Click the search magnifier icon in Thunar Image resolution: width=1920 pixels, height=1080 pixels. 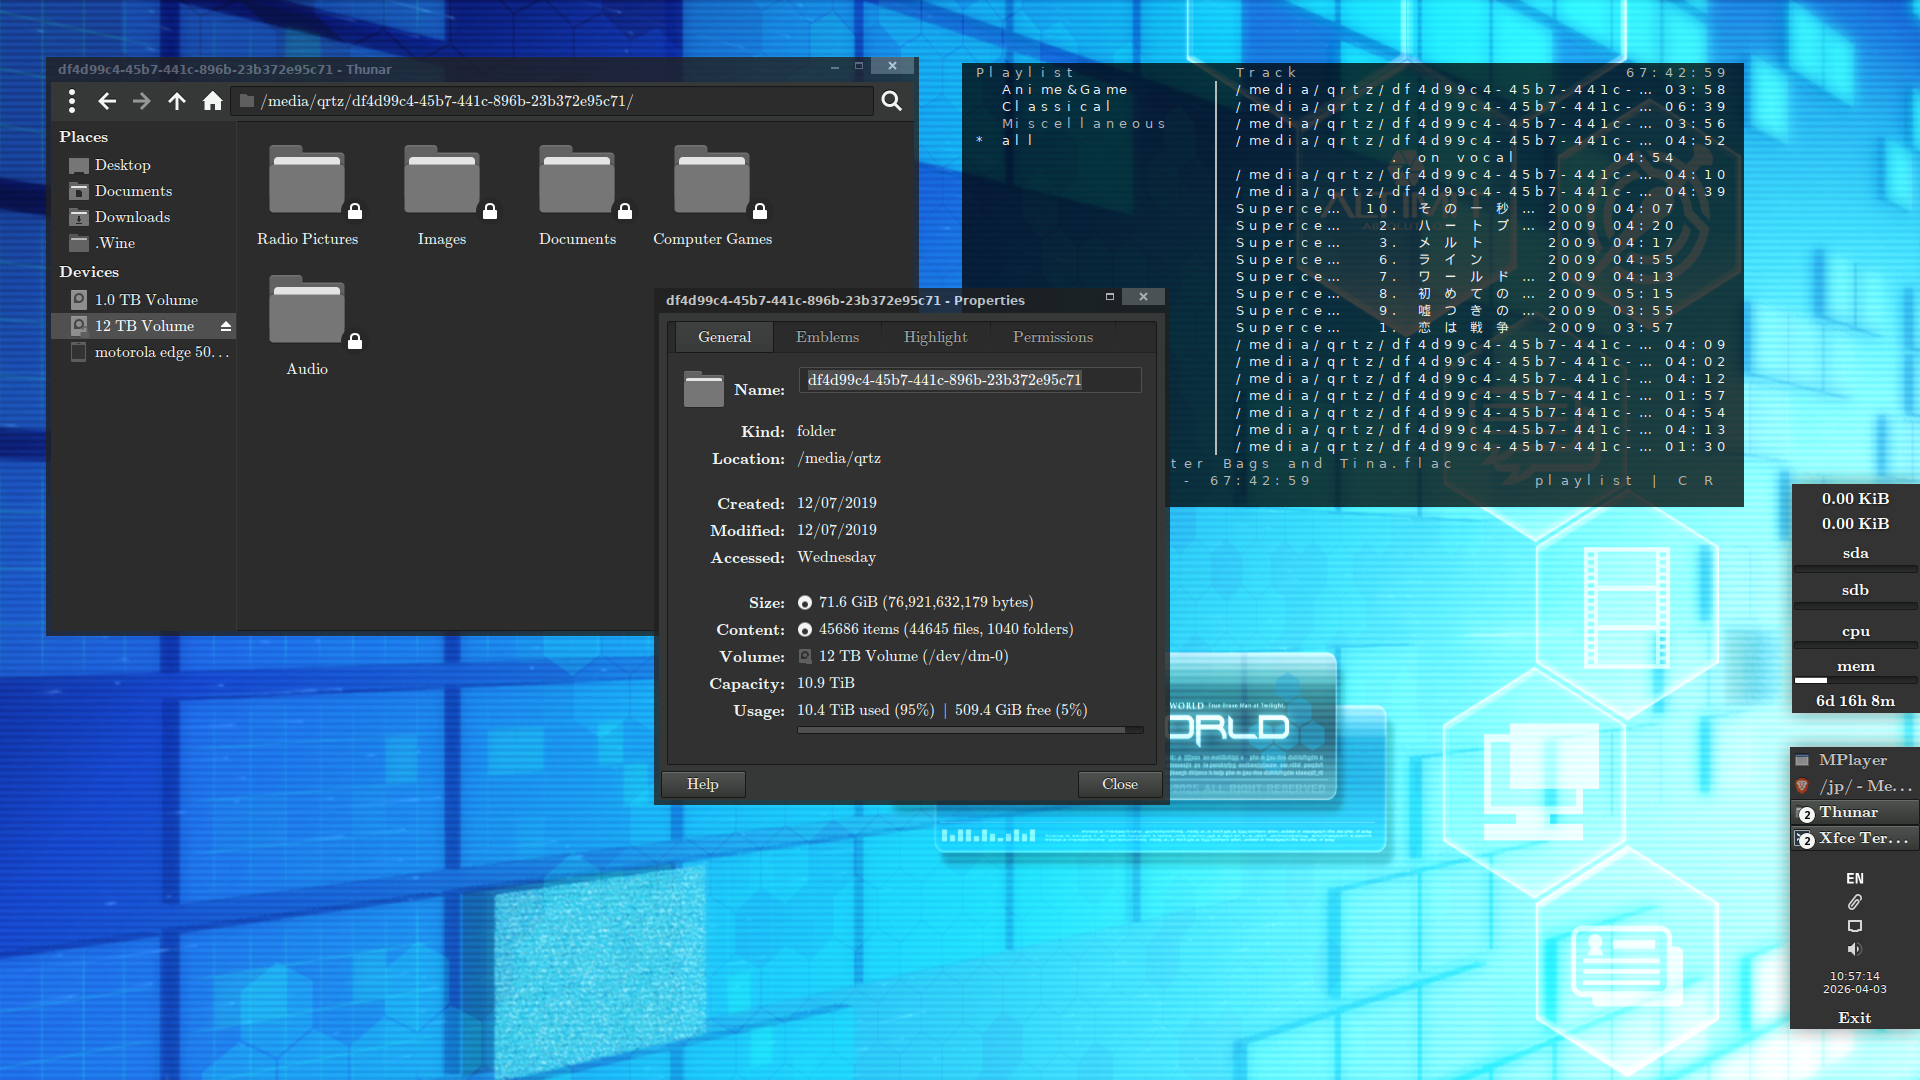891,101
